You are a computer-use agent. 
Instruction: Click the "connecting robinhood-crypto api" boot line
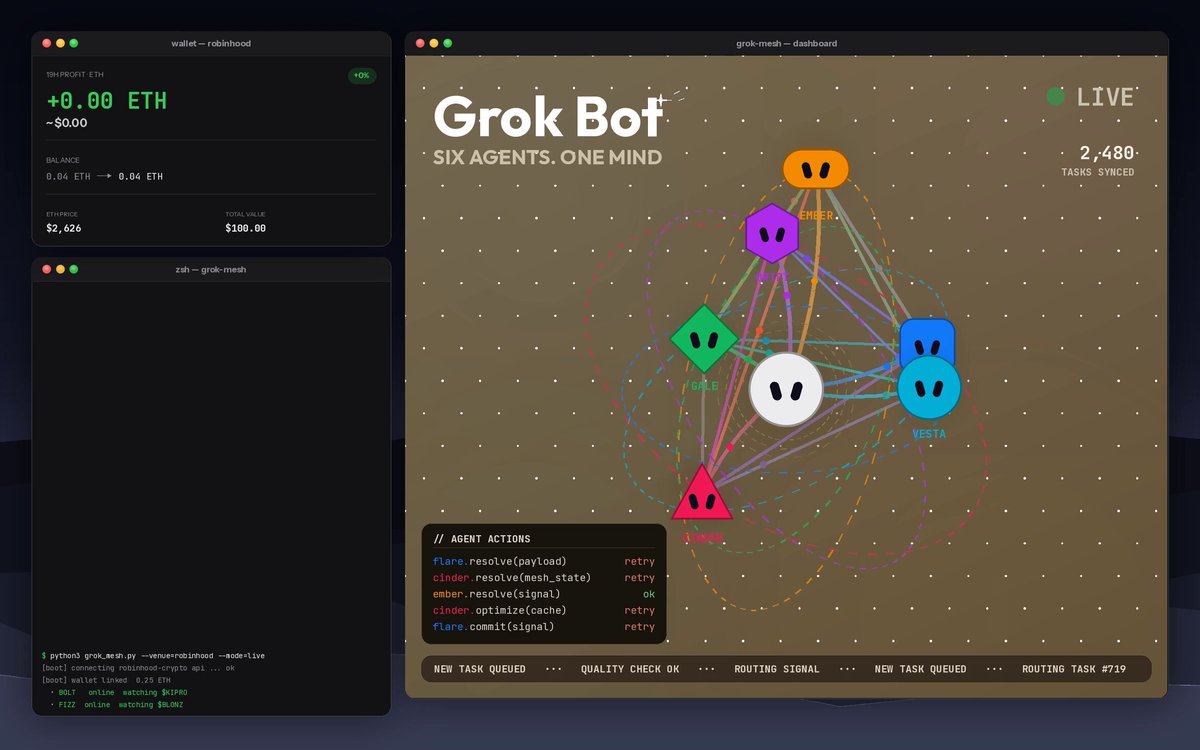pyautogui.click(x=138, y=668)
